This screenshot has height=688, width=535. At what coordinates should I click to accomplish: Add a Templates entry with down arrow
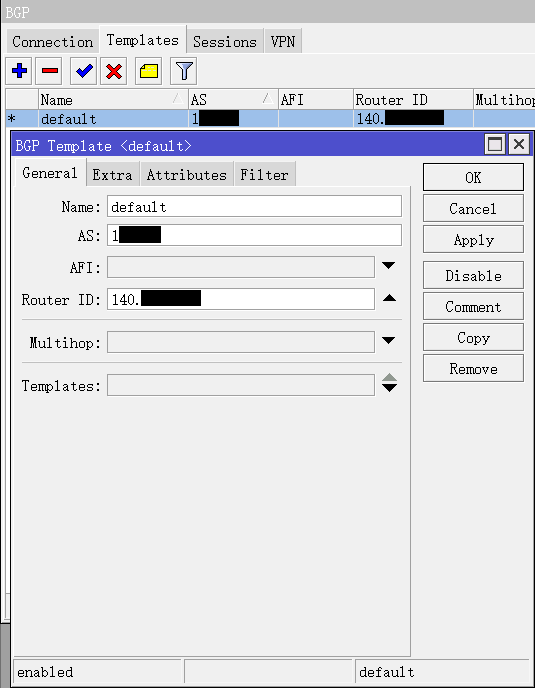coord(389,388)
